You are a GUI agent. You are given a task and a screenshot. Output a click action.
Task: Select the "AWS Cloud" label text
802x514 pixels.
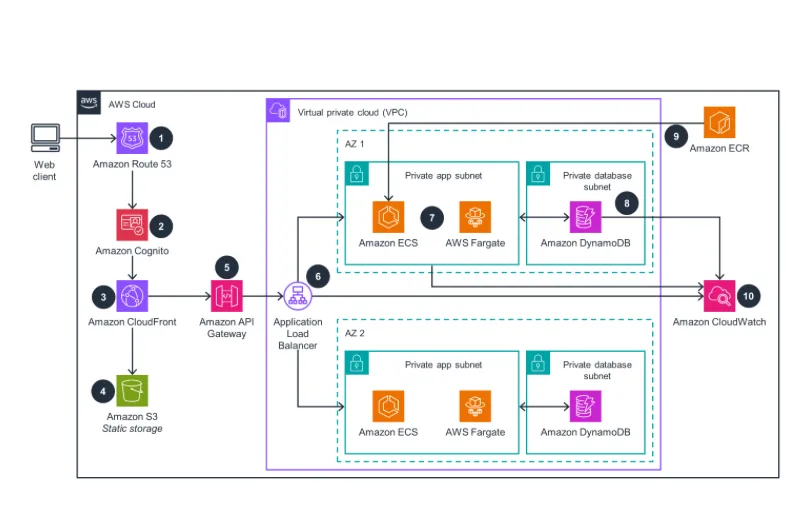click(x=131, y=104)
